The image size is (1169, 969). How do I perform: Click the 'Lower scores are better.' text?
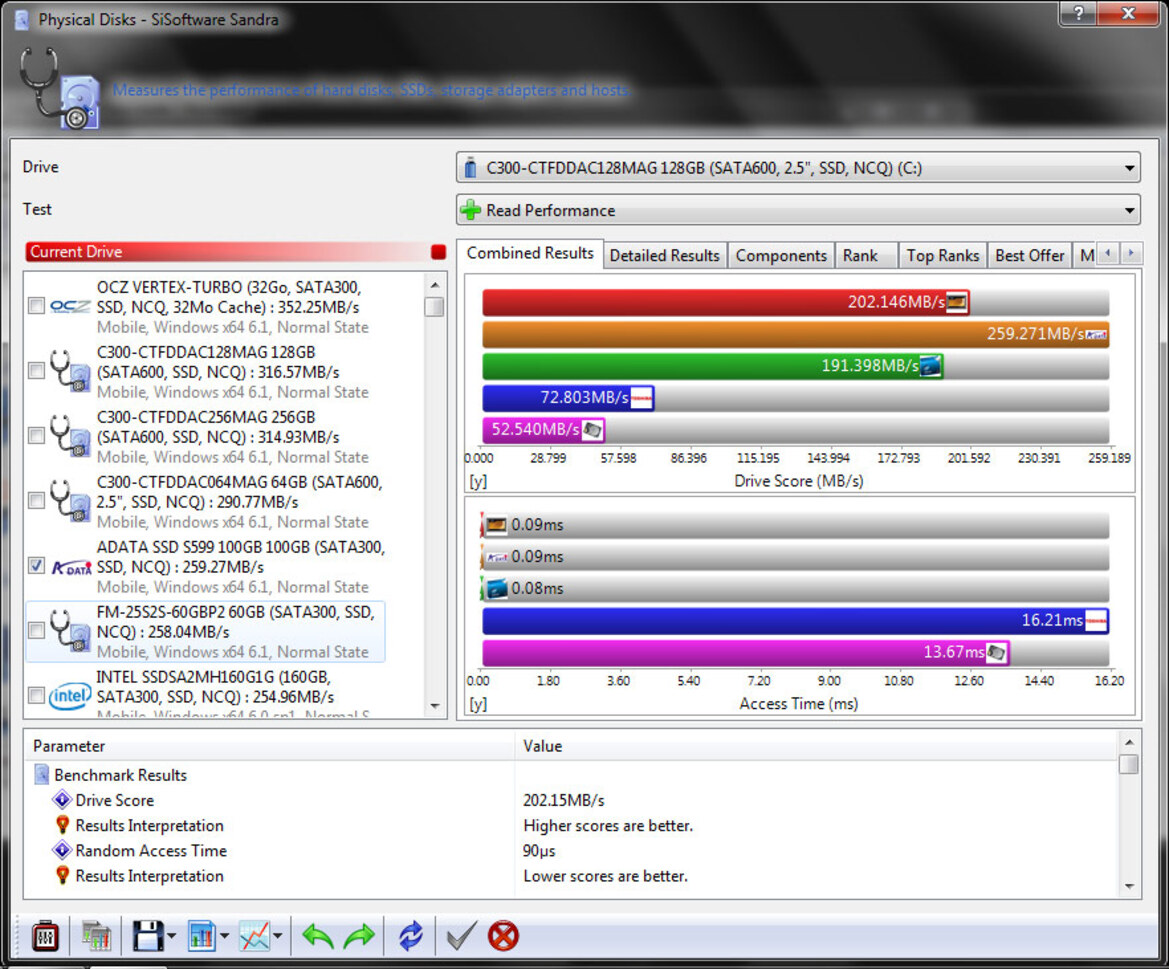pyautogui.click(x=605, y=877)
